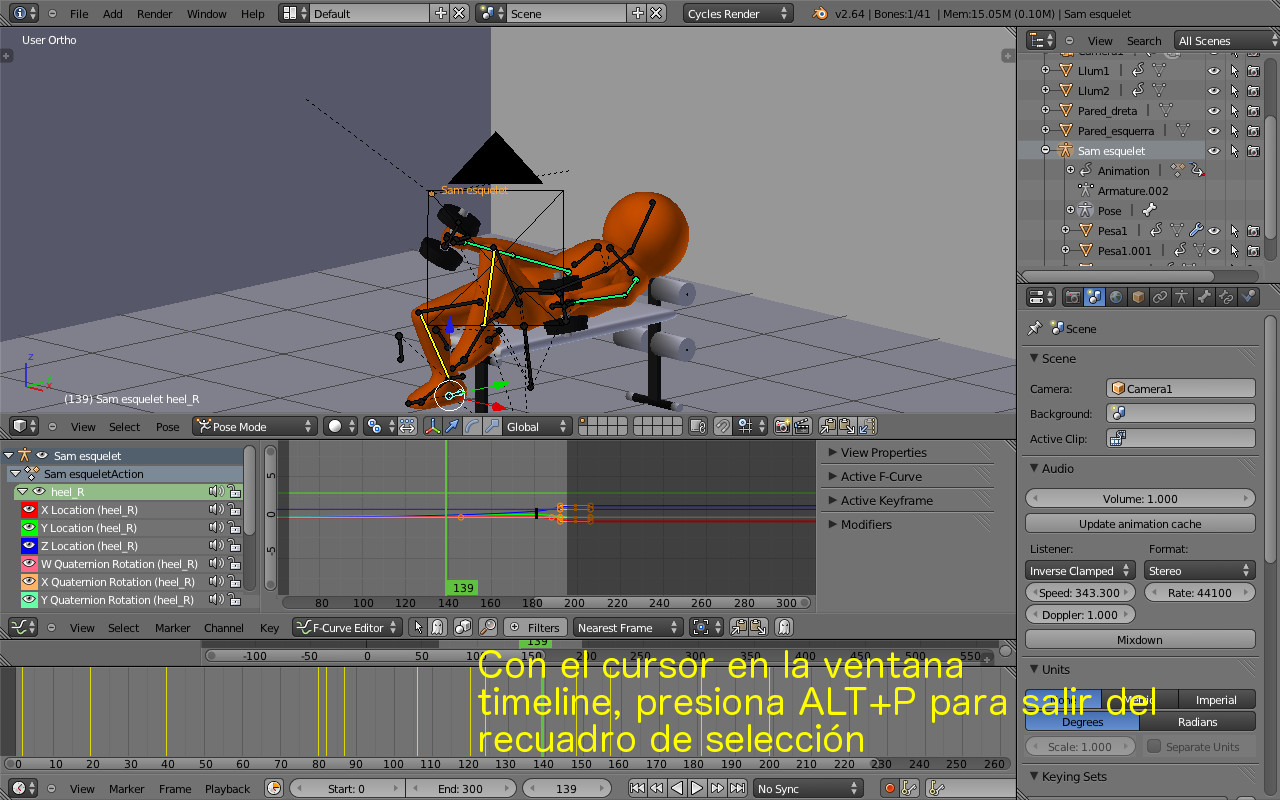The width and height of the screenshot is (1280, 800).
Task: Open the Pose menu in 3D view header
Action: pos(168,426)
